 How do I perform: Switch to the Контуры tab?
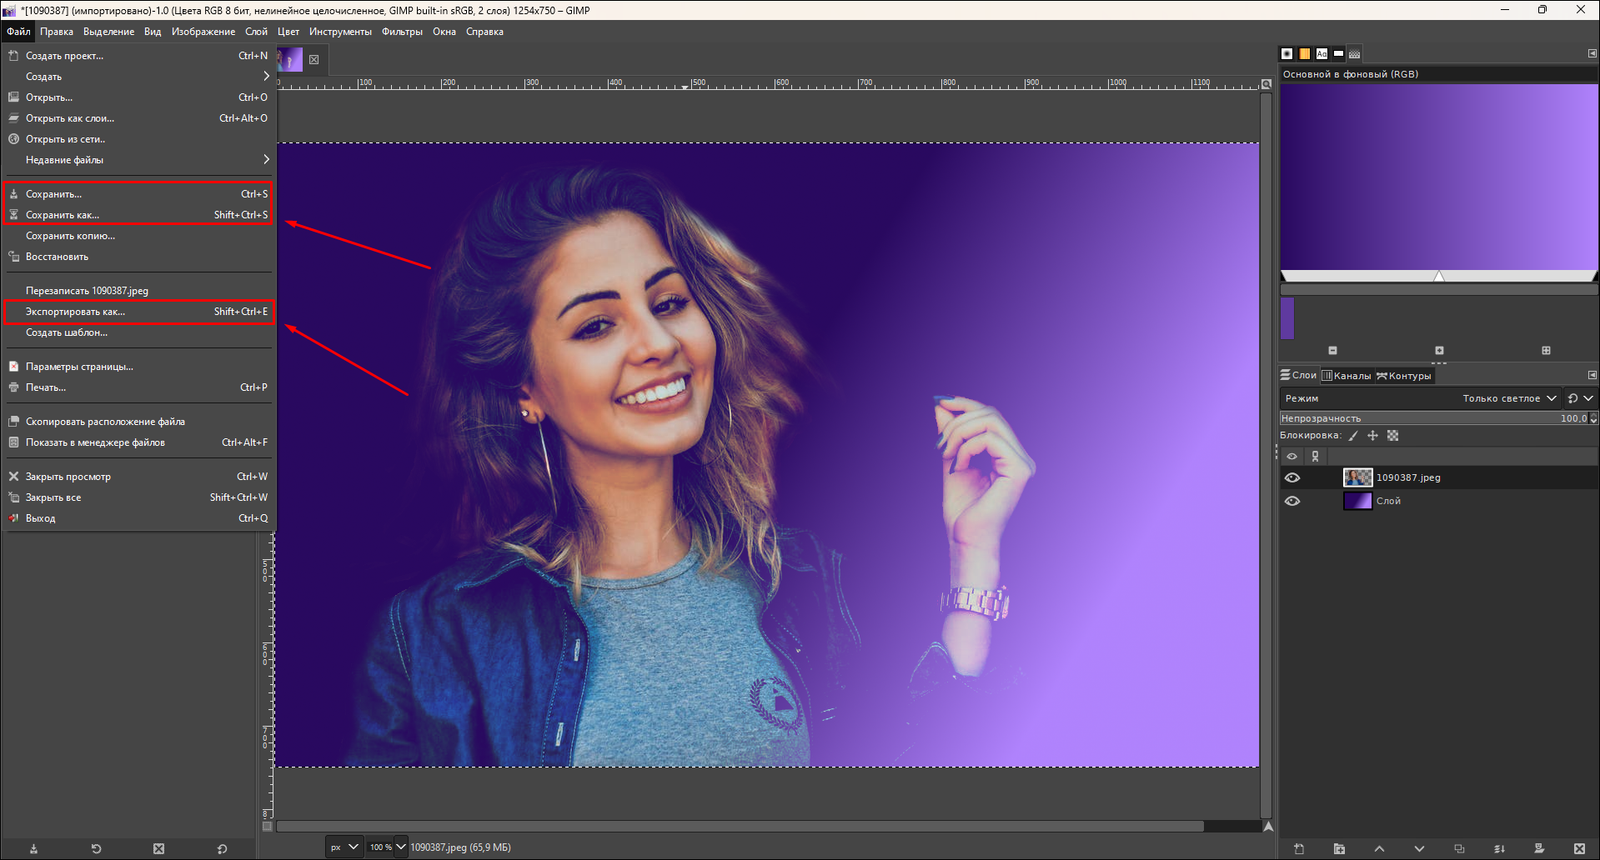pos(1404,376)
